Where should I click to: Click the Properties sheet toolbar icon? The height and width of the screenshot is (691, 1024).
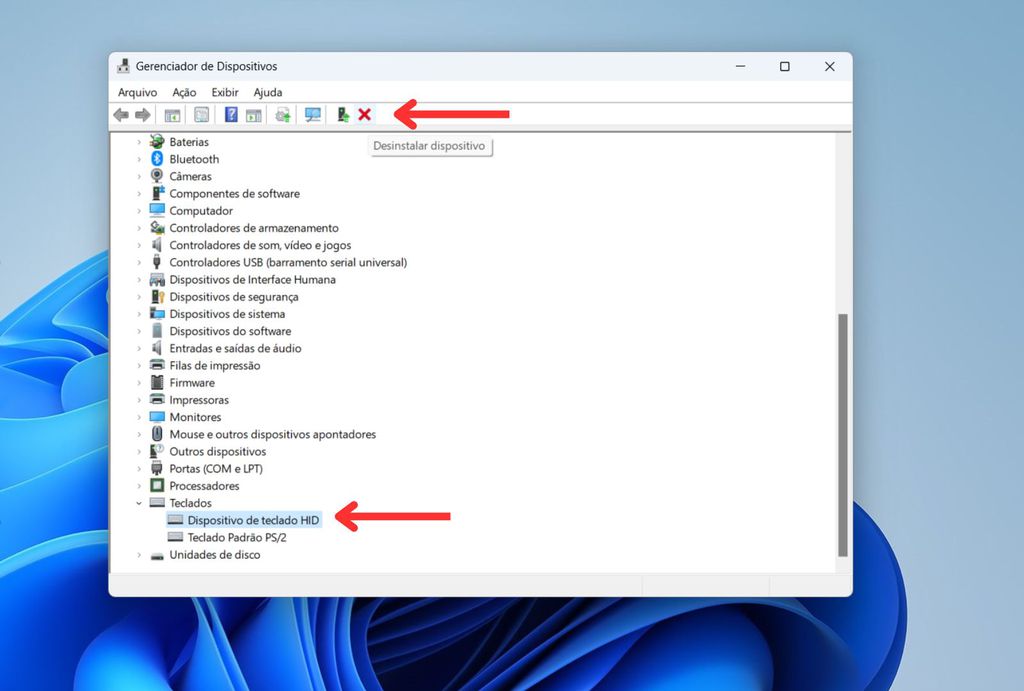point(202,115)
